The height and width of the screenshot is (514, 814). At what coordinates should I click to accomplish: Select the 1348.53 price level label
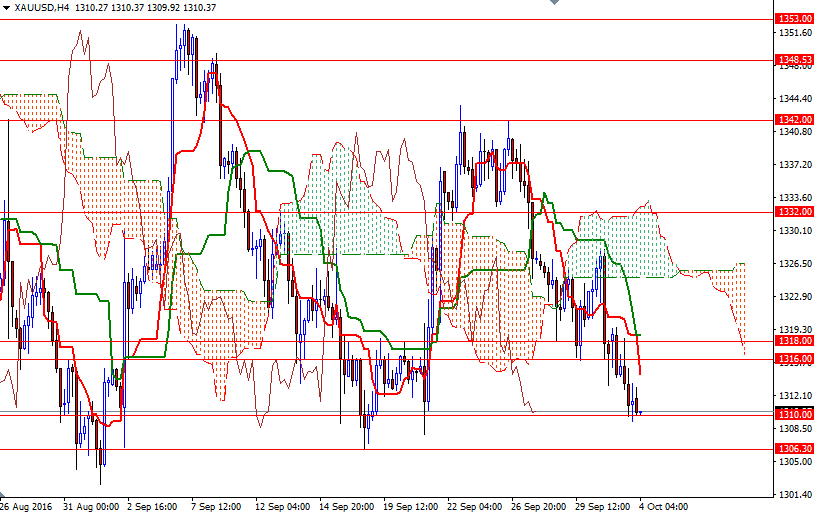click(x=794, y=60)
